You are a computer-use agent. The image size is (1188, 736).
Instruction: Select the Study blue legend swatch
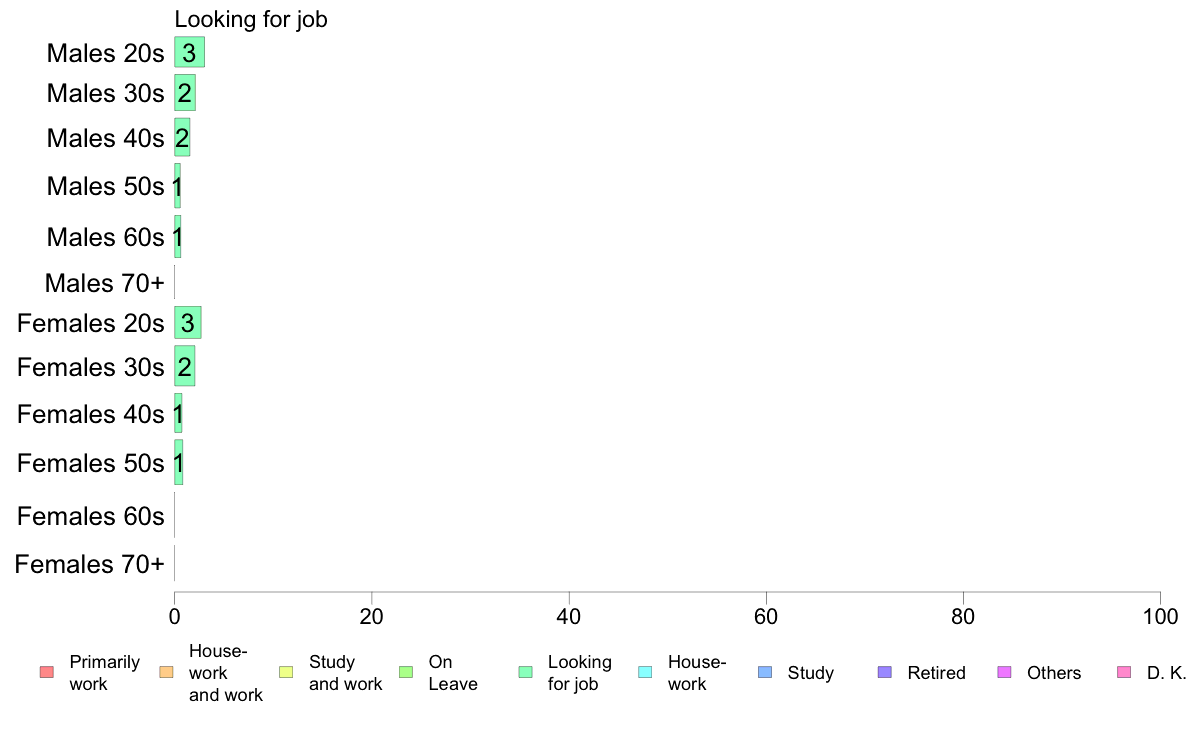pos(765,672)
